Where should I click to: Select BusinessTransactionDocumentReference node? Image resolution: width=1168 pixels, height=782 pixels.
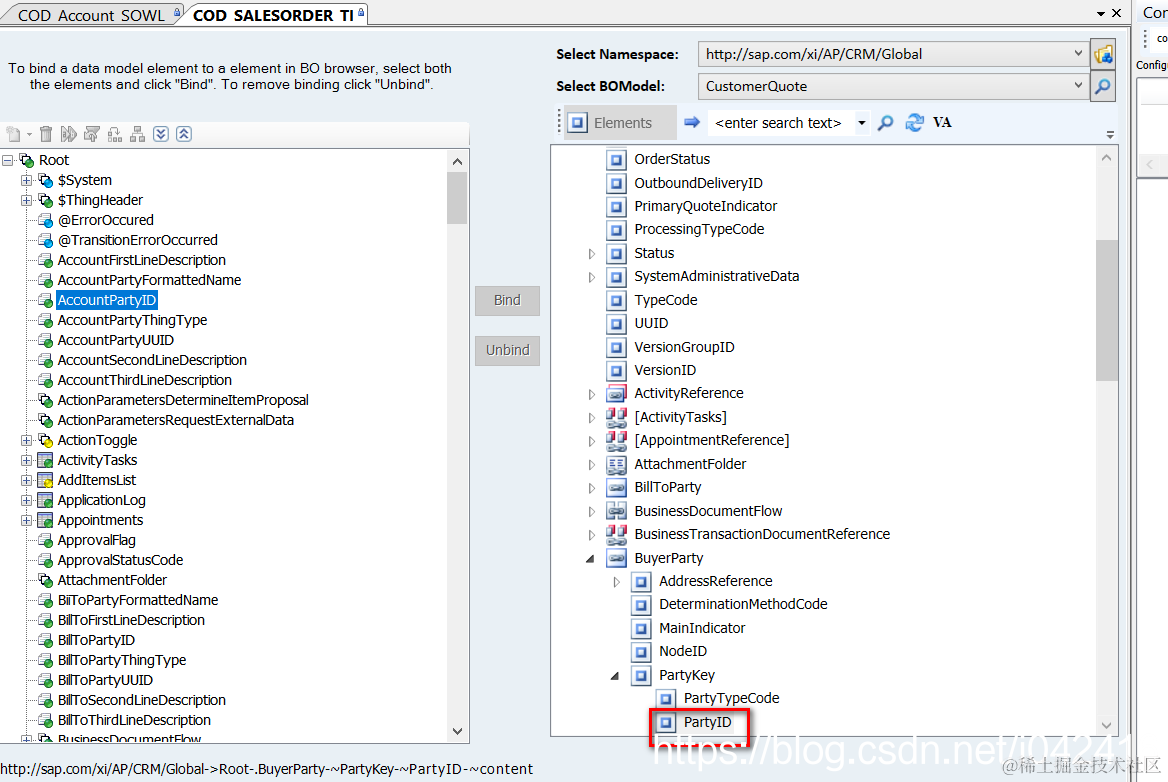point(762,534)
